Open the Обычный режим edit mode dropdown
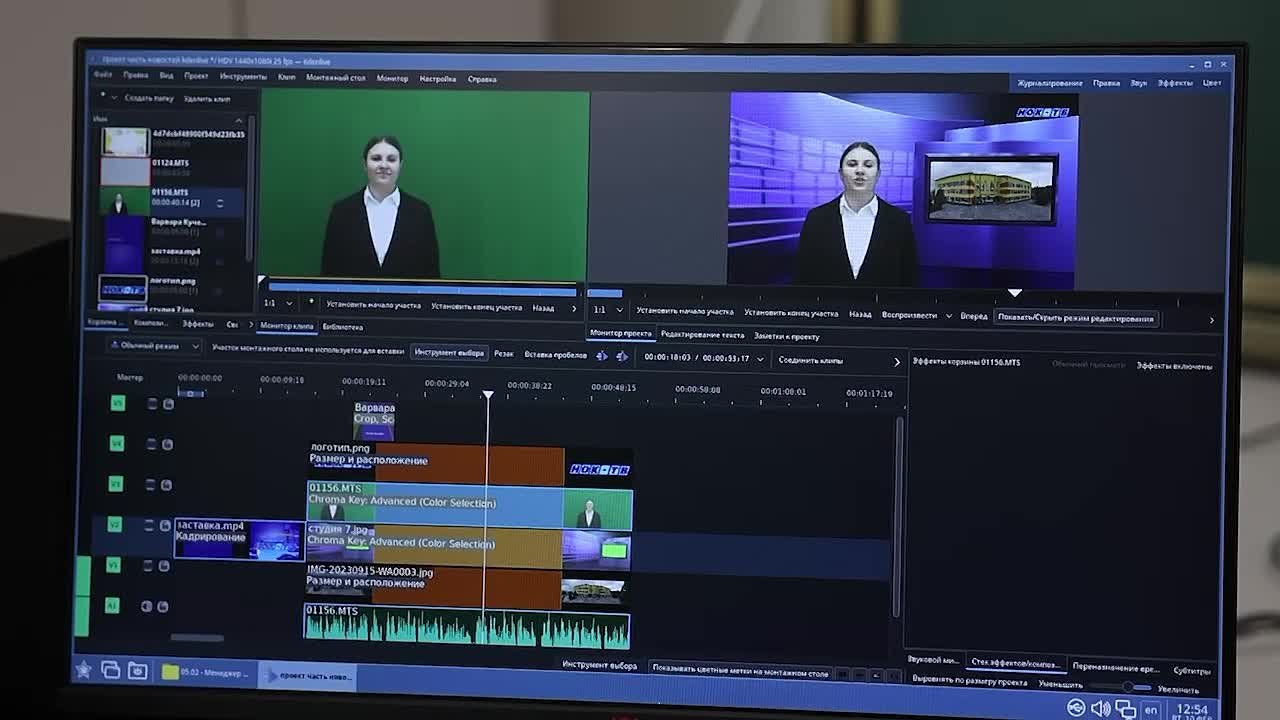Image resolution: width=1280 pixels, height=720 pixels. click(x=154, y=346)
